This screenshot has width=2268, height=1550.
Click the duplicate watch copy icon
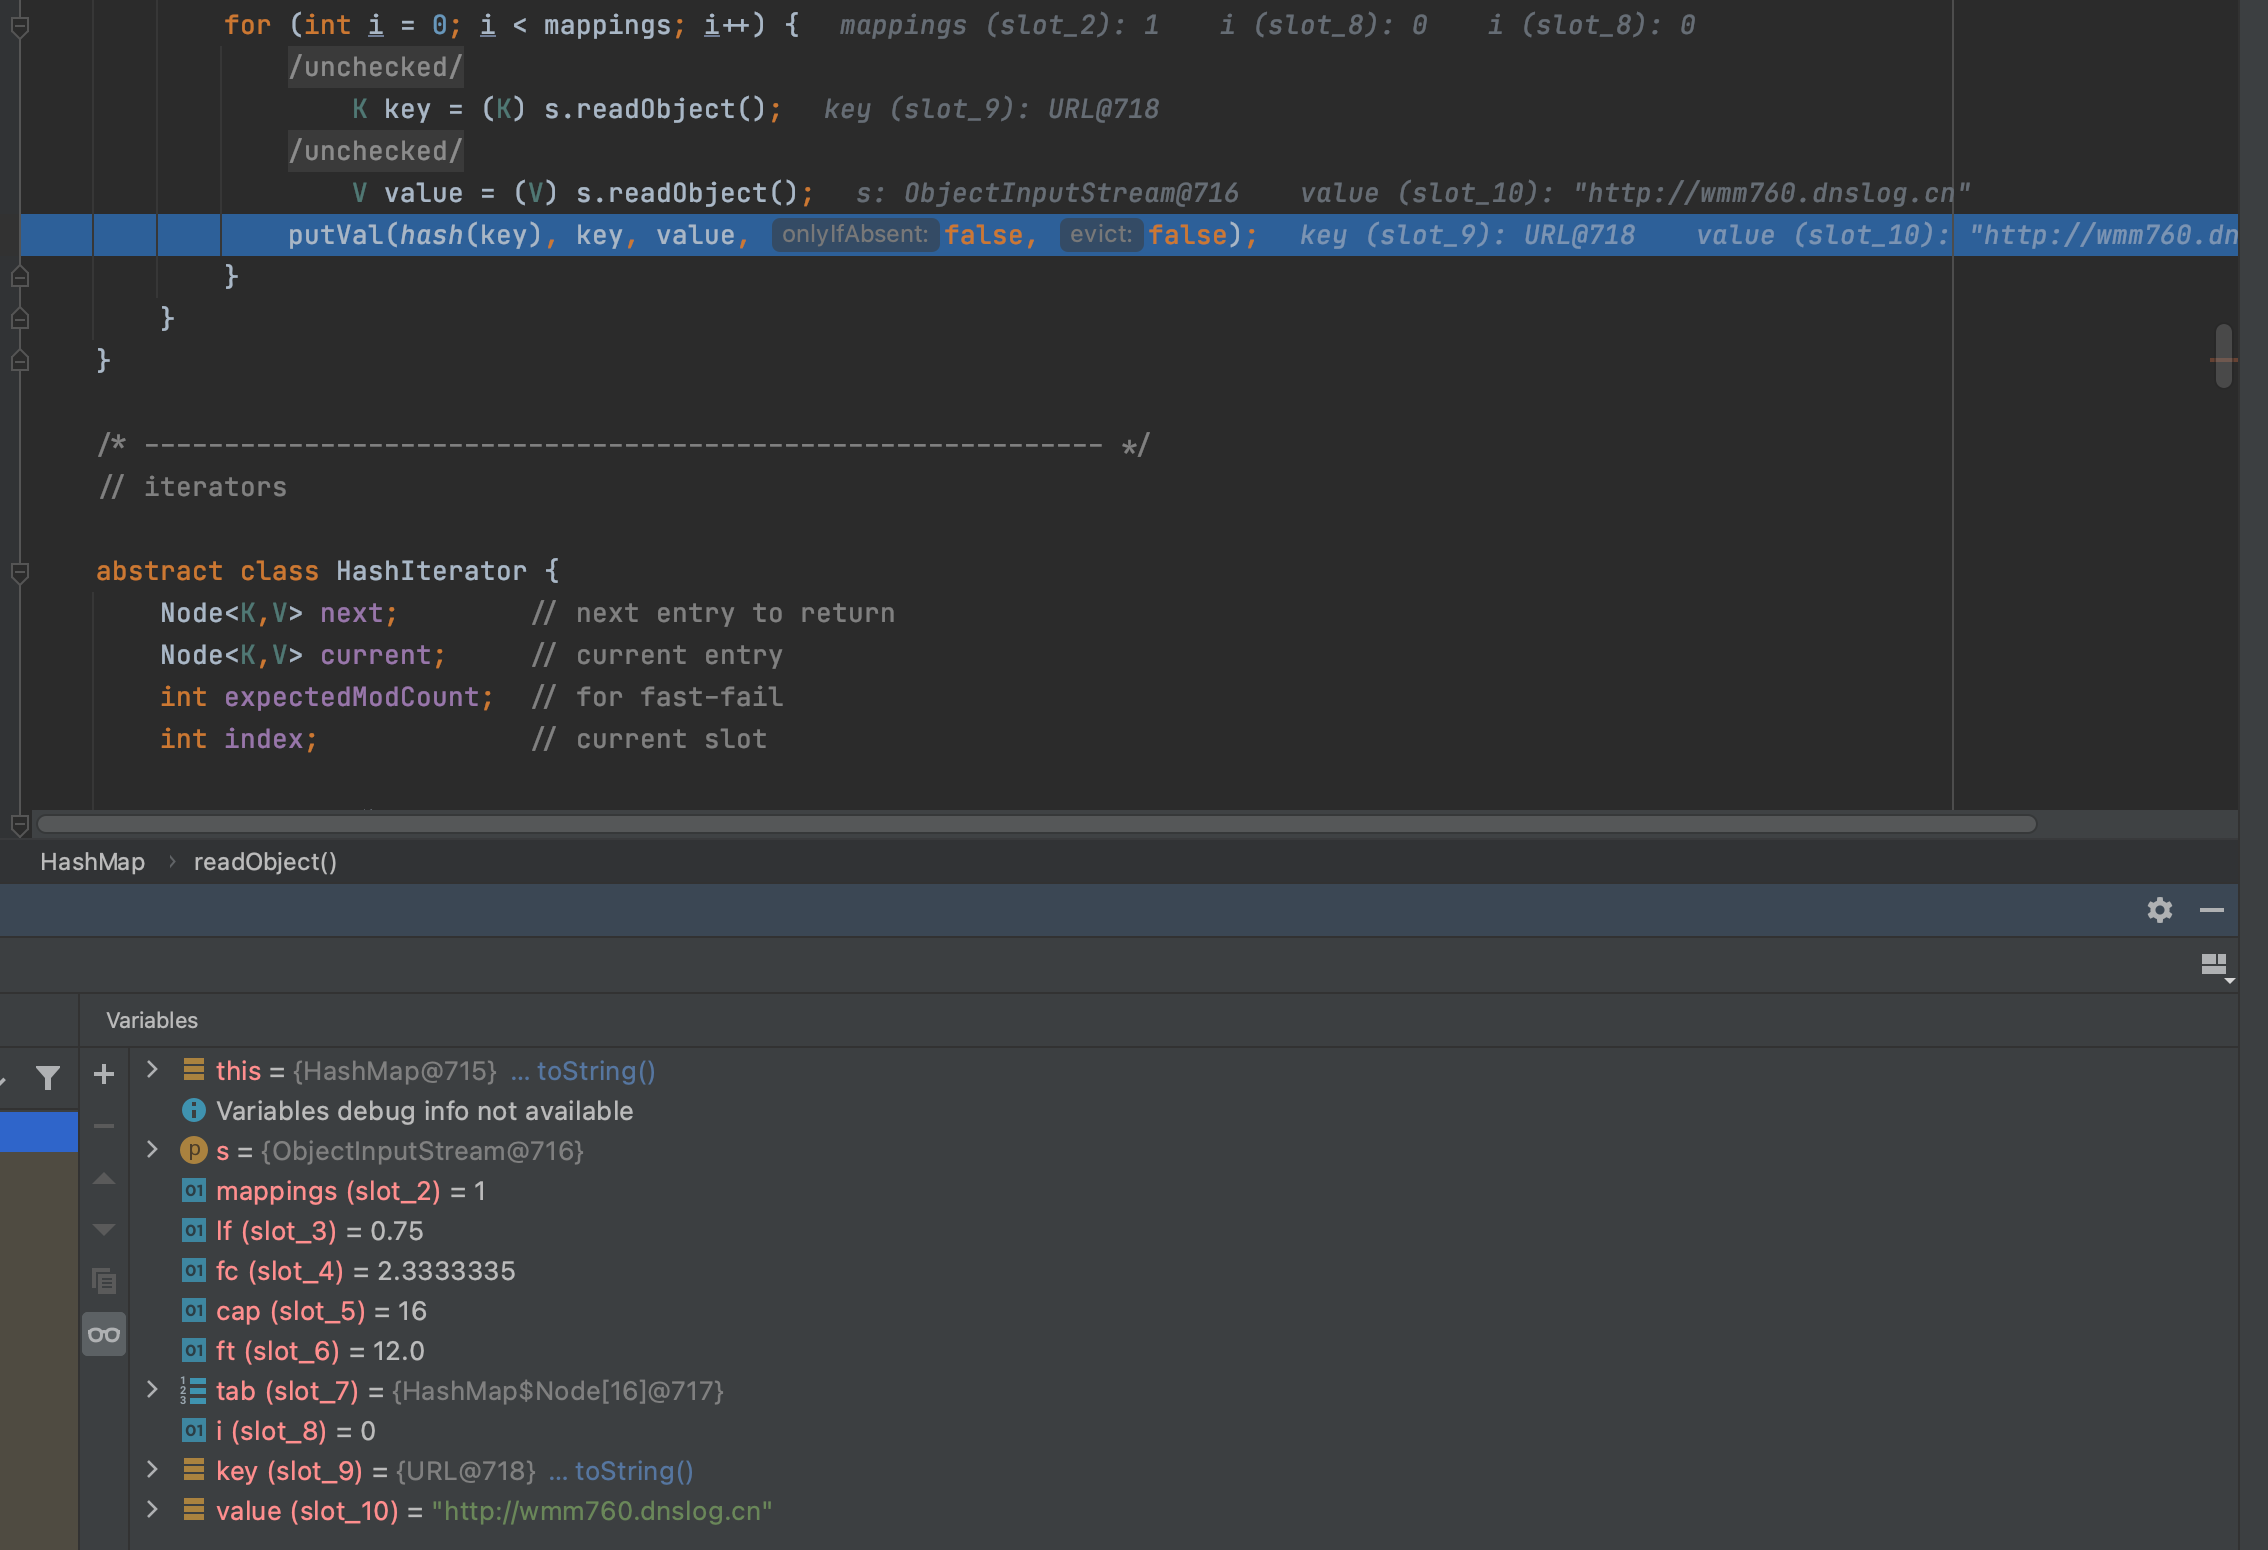click(x=104, y=1281)
